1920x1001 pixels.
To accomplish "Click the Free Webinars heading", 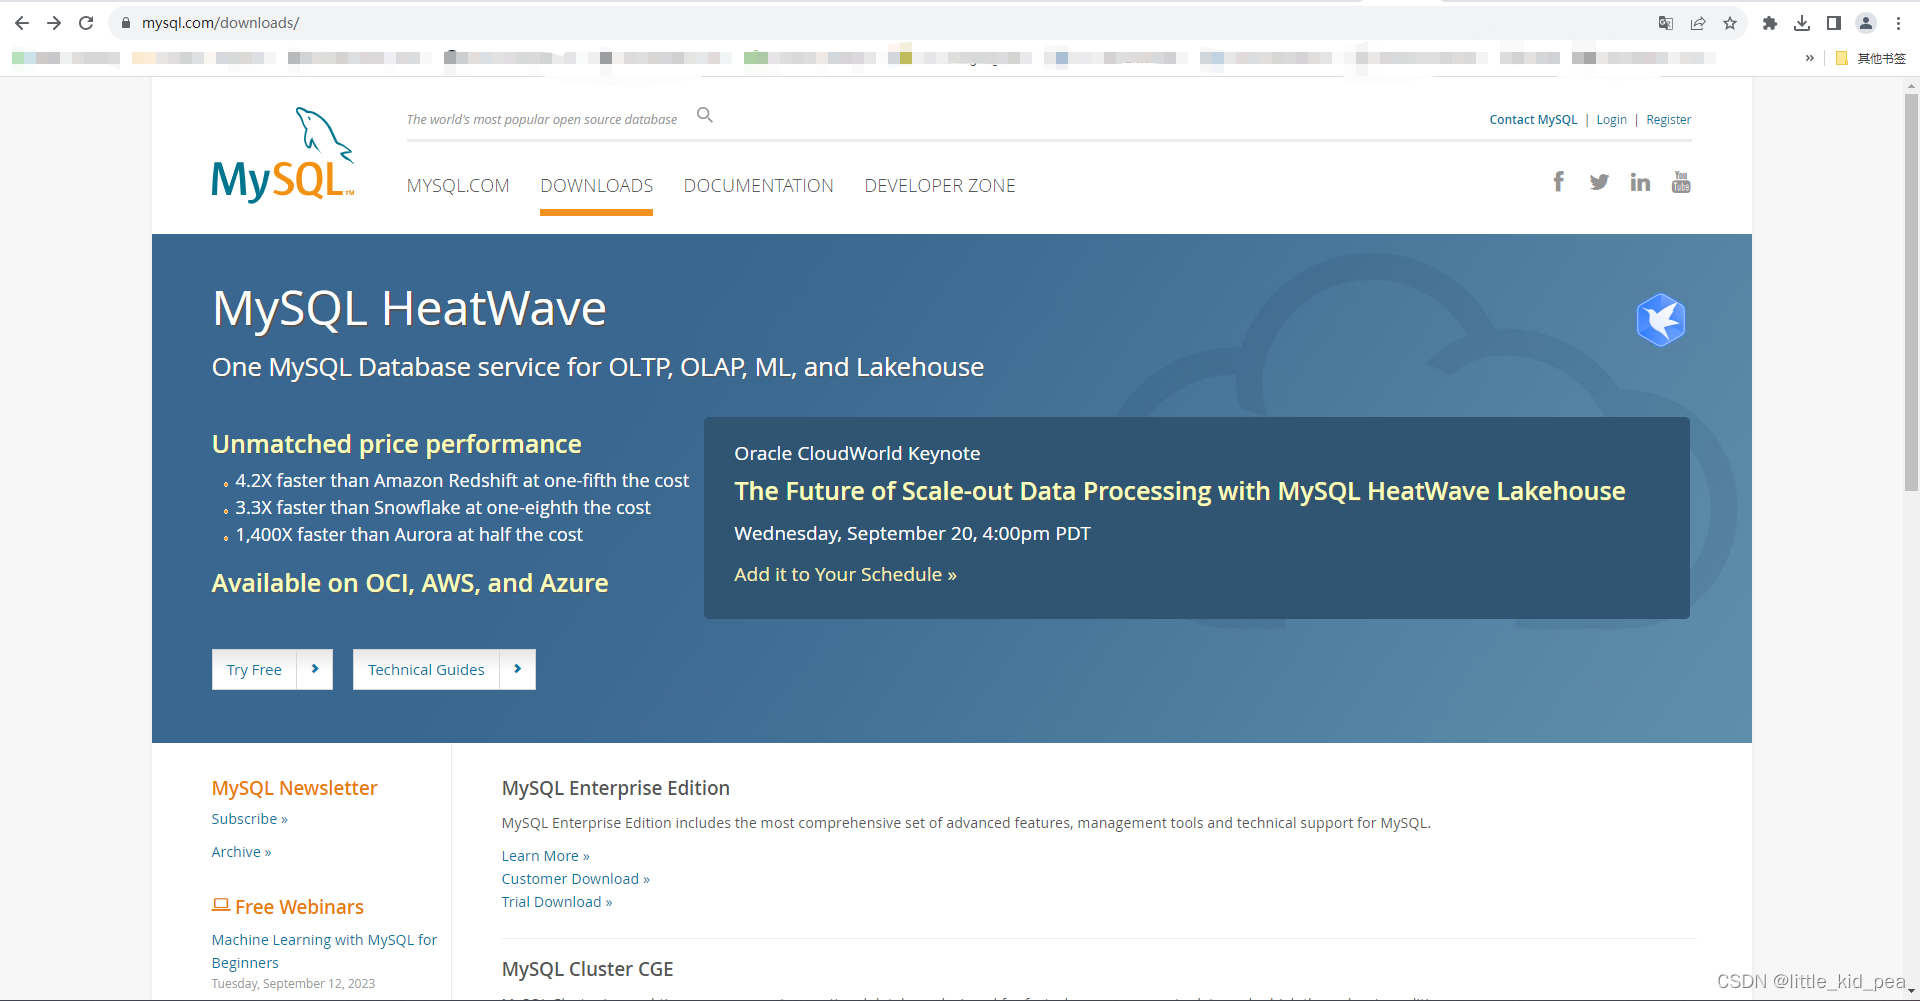I will click(299, 907).
